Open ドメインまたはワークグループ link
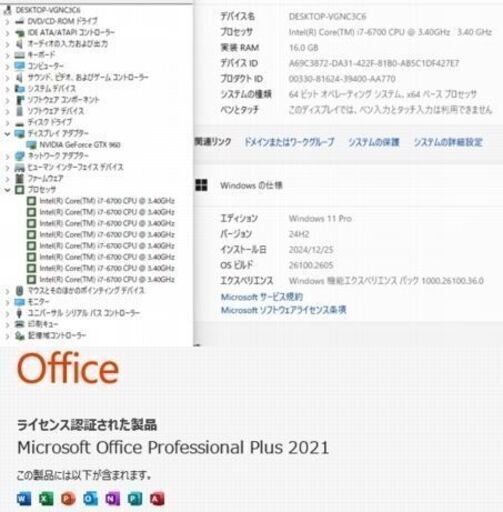 pyautogui.click(x=289, y=142)
